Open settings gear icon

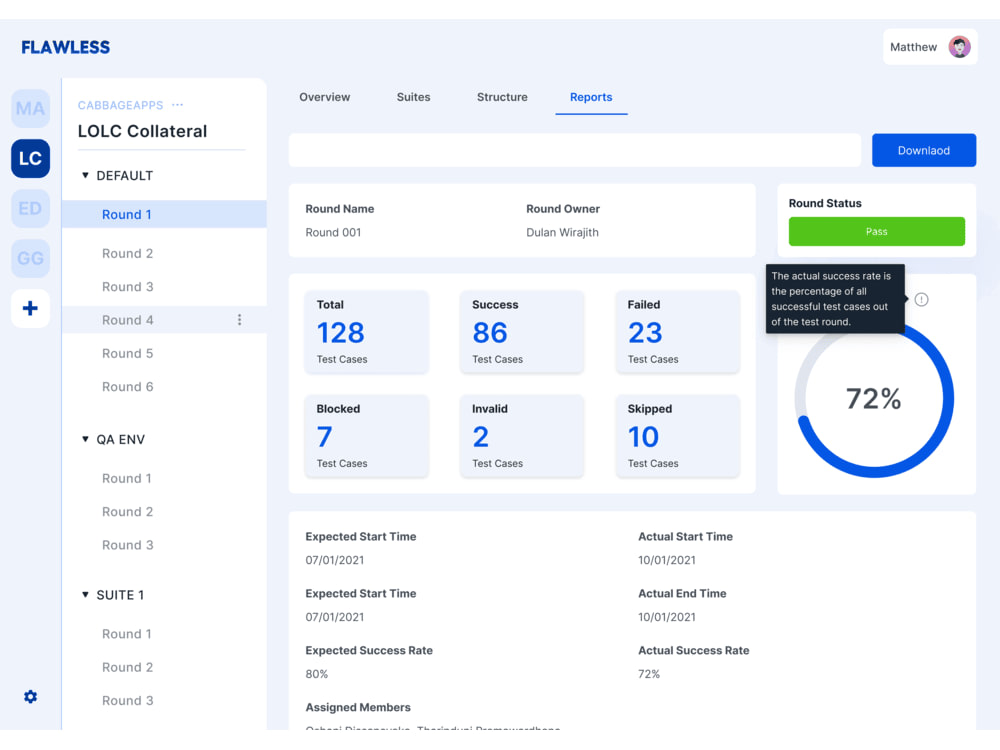(31, 696)
